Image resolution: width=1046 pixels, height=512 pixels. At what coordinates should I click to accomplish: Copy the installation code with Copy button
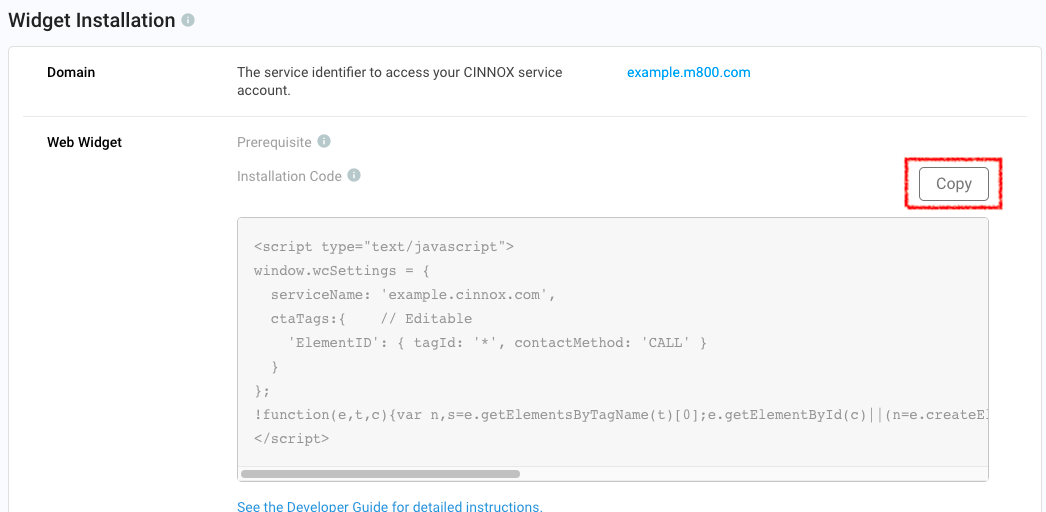[x=953, y=184]
